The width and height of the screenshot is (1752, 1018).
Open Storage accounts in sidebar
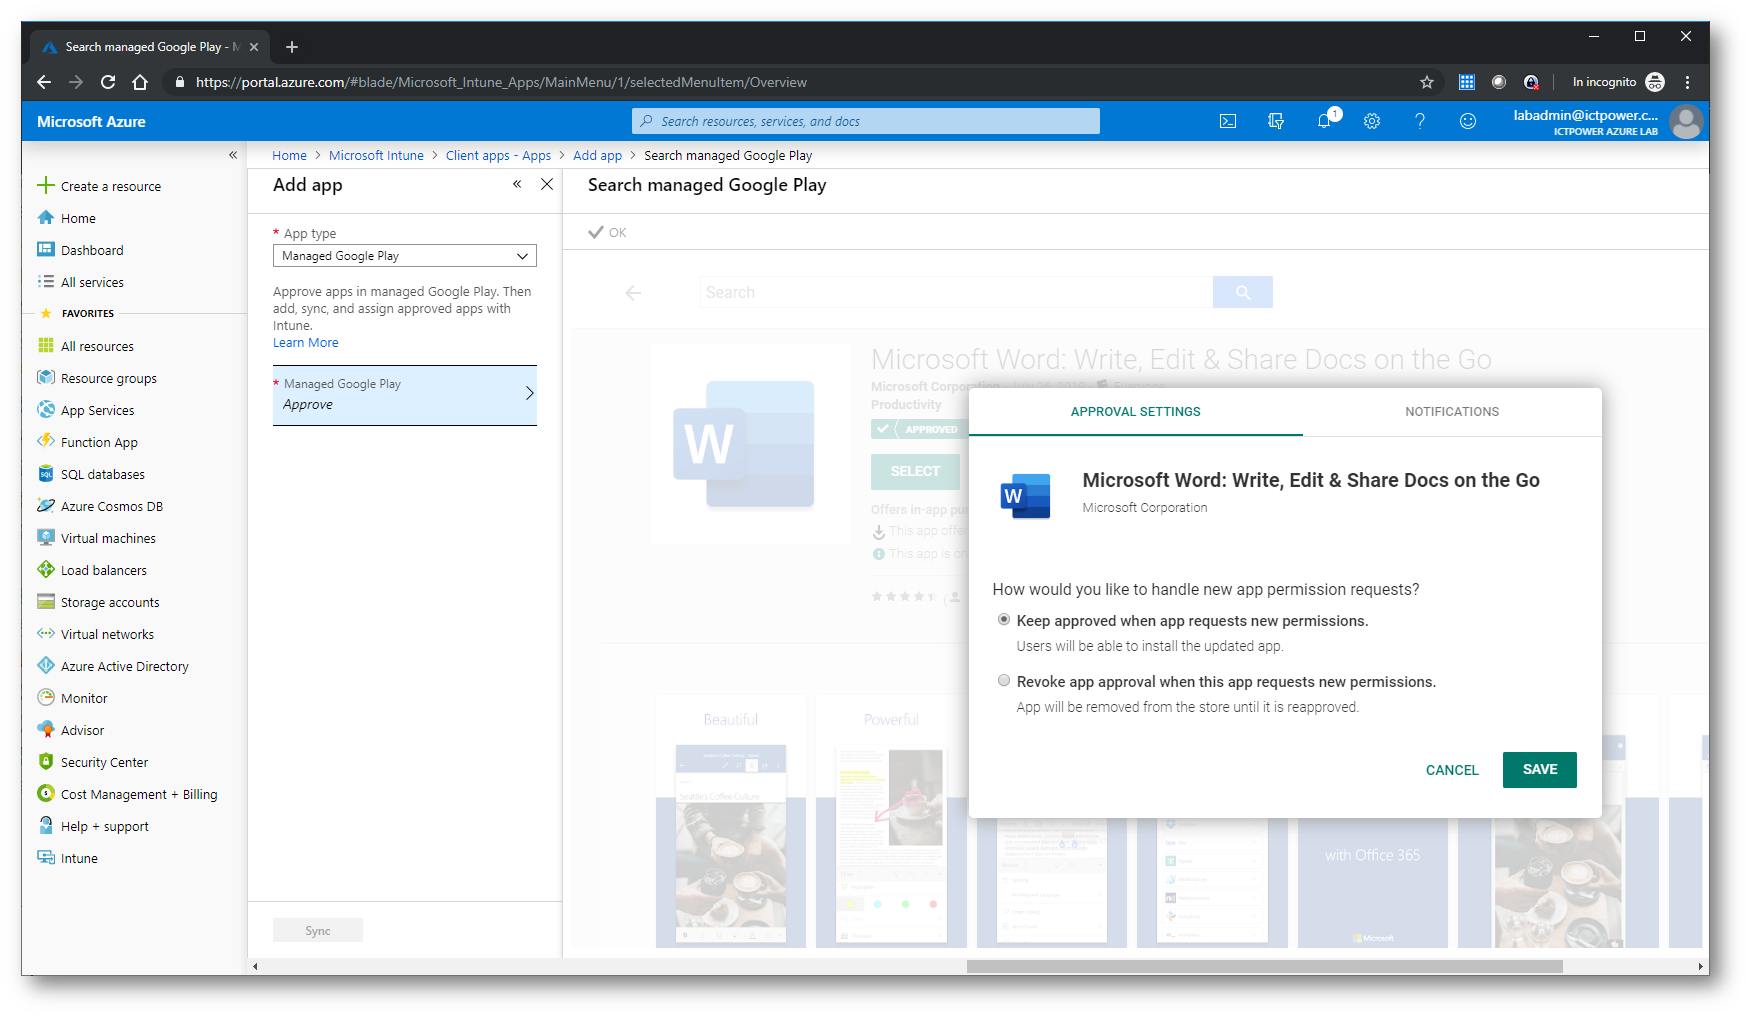click(110, 602)
